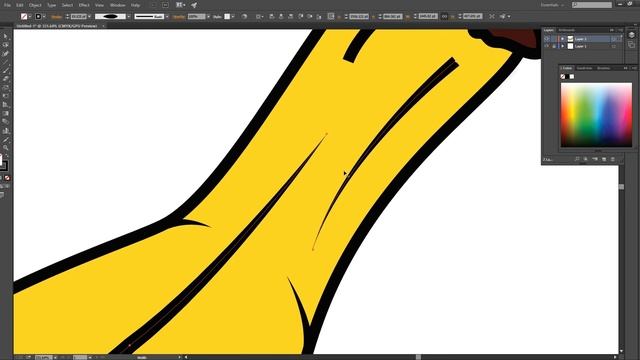The image size is (640, 360).
Task: Pick white swatch in Color panel
Action: tap(572, 76)
